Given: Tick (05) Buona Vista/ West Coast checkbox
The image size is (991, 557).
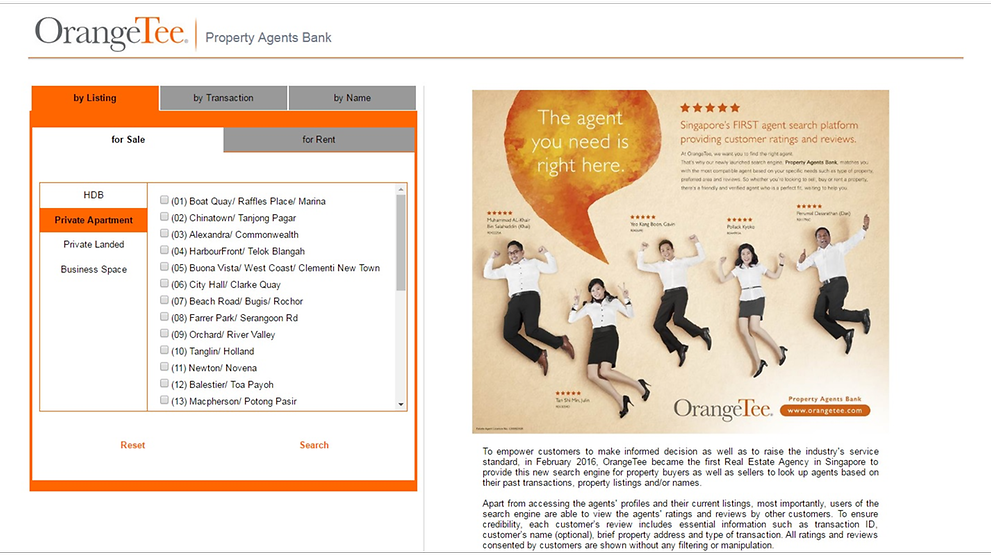Looking at the screenshot, I should pos(164,267).
